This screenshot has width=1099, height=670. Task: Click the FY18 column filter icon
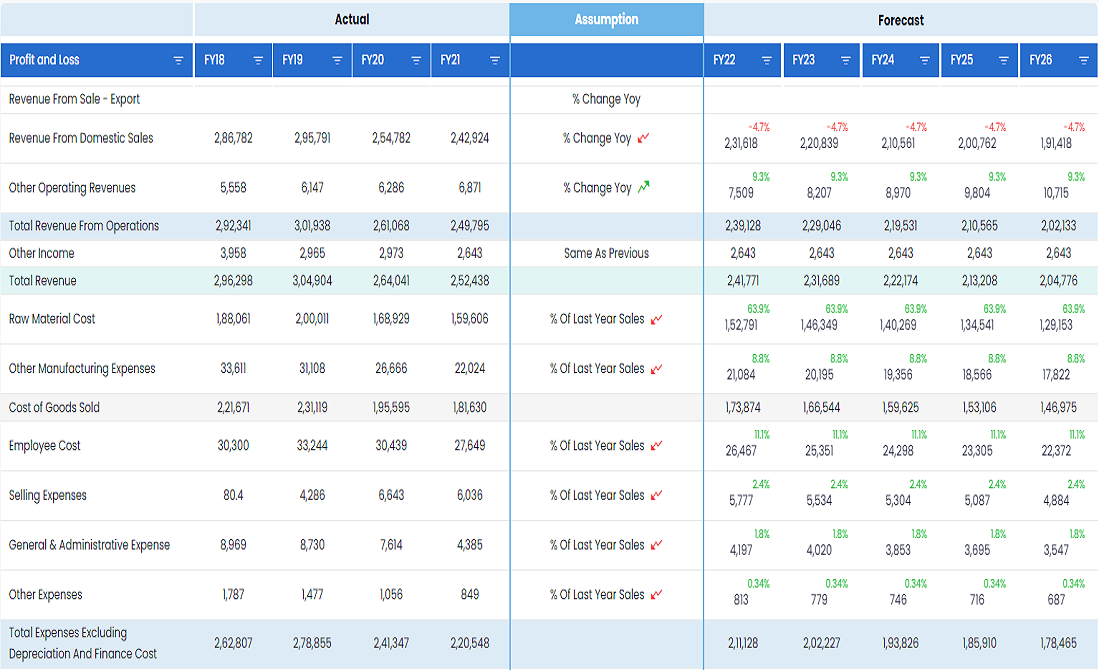click(258, 61)
